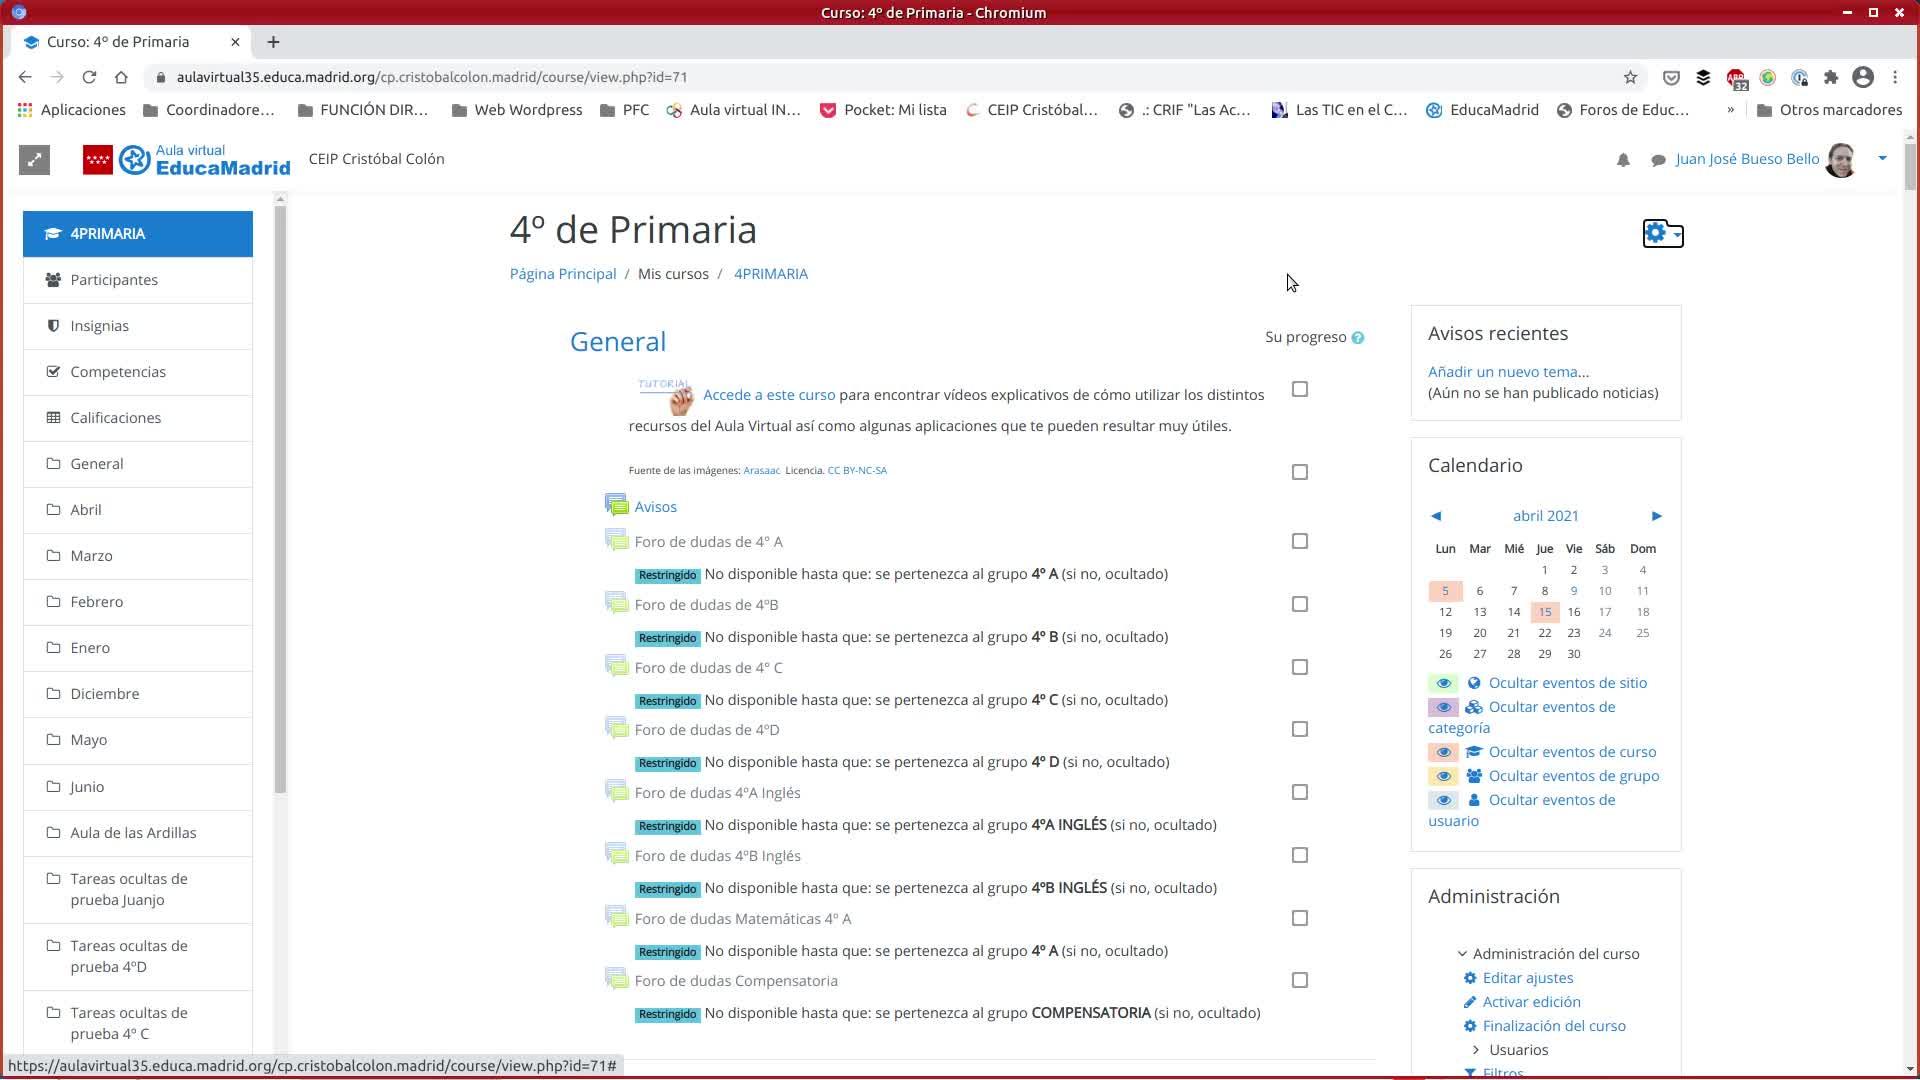Click the previous month calendar arrow
1920x1080 pixels.
click(x=1436, y=516)
